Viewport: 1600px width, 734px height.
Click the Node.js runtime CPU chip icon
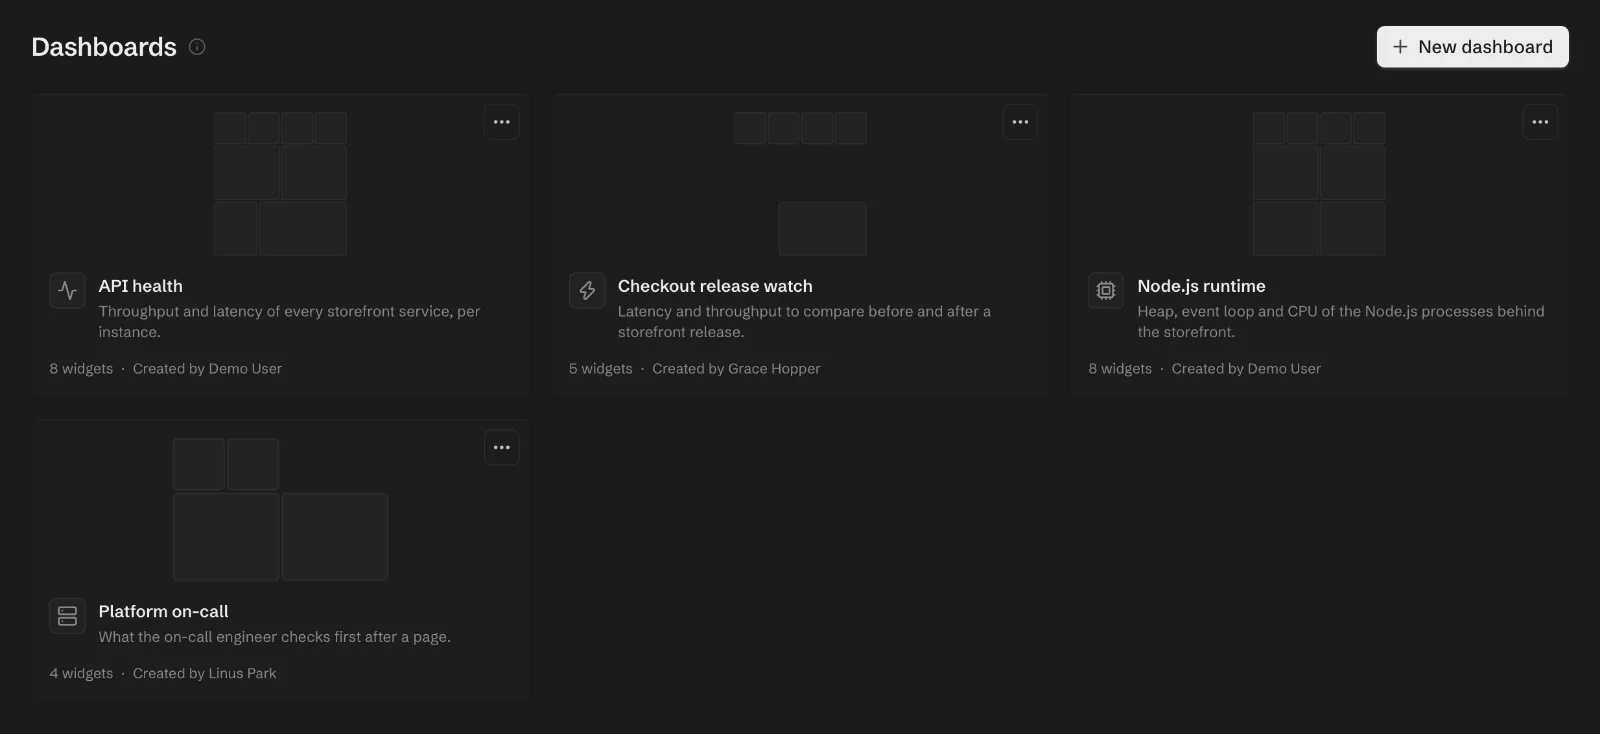tap(1106, 291)
